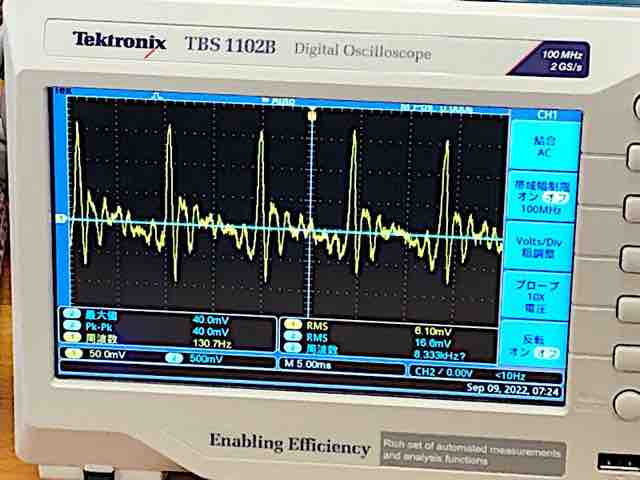Click the CH1 ground reference marker at left edge

pyautogui.click(x=61, y=219)
